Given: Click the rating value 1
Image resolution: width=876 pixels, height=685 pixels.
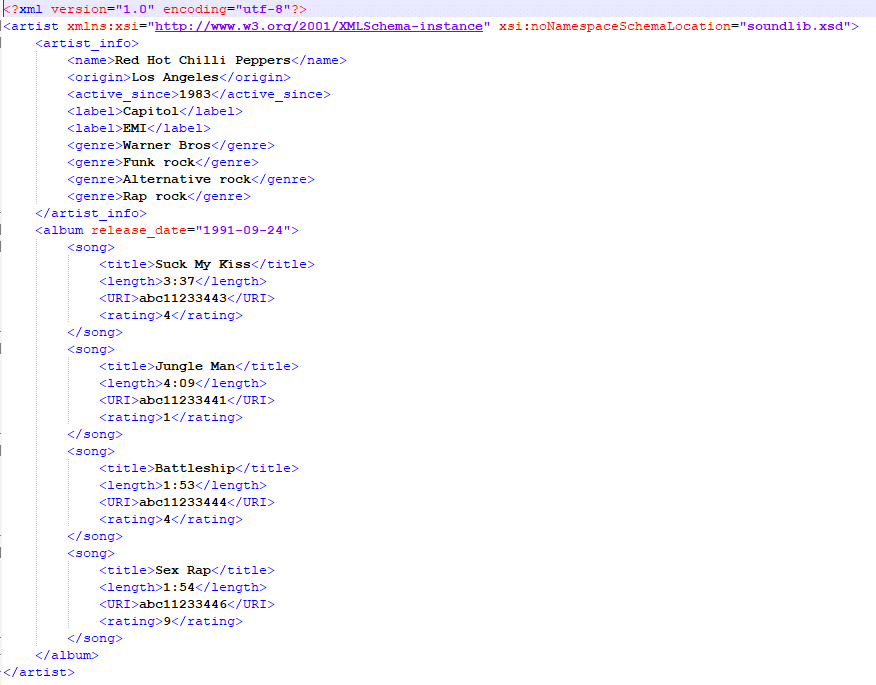Looking at the screenshot, I should [x=166, y=417].
